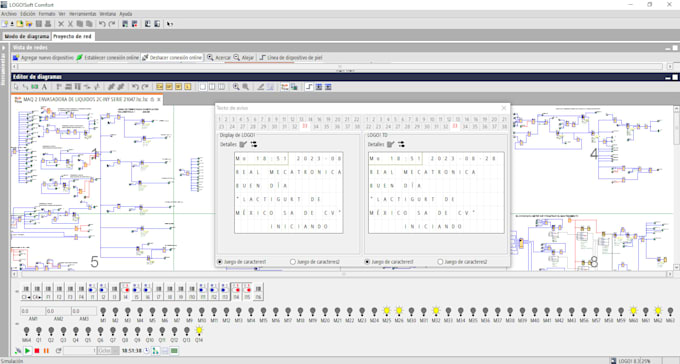Select message 33 in Display de LOGO! number row
The height and width of the screenshot is (364, 680).
(x=305, y=126)
